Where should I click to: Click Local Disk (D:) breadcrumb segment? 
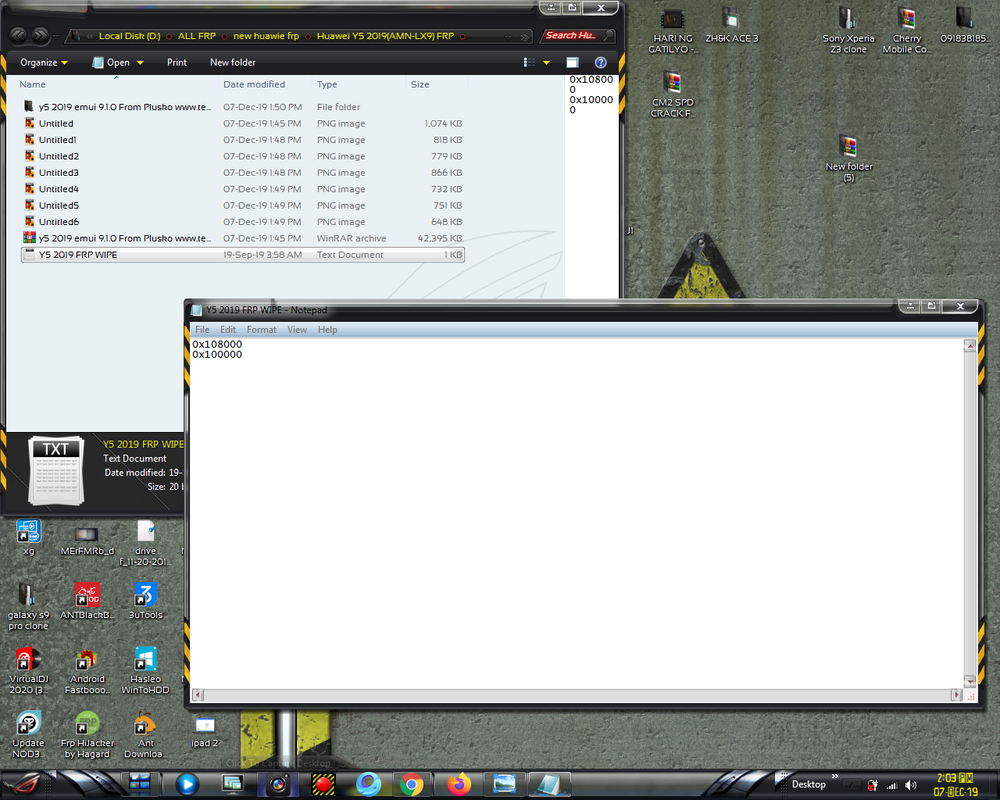coord(129,36)
